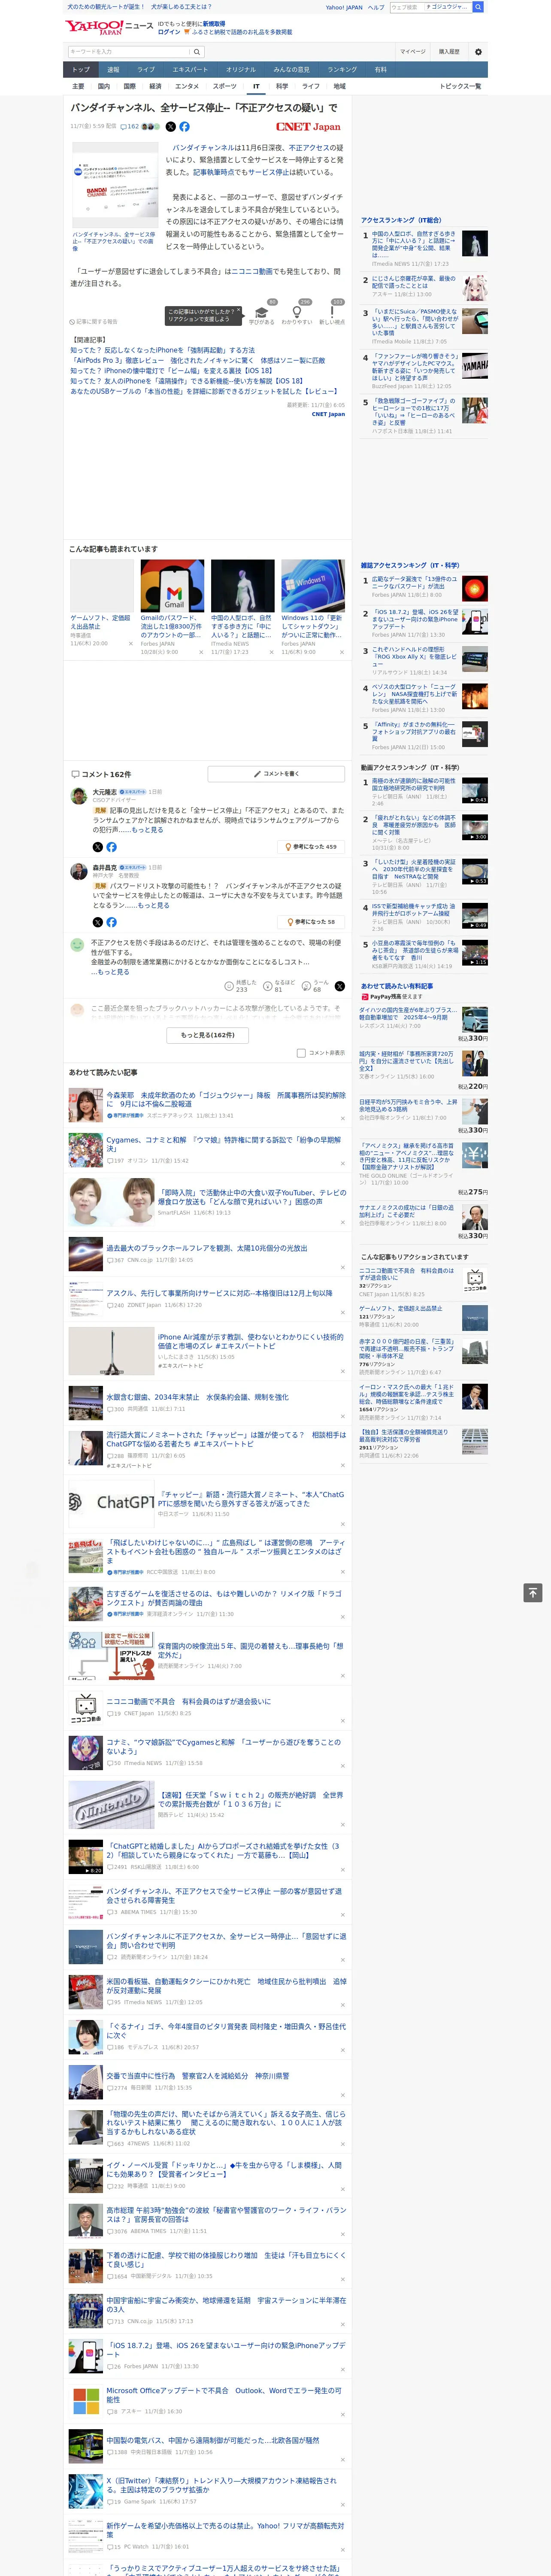Open the 広範なデータ漏洩 magazine ranking article
Viewport: 551px width, 2576px height.
(x=415, y=582)
